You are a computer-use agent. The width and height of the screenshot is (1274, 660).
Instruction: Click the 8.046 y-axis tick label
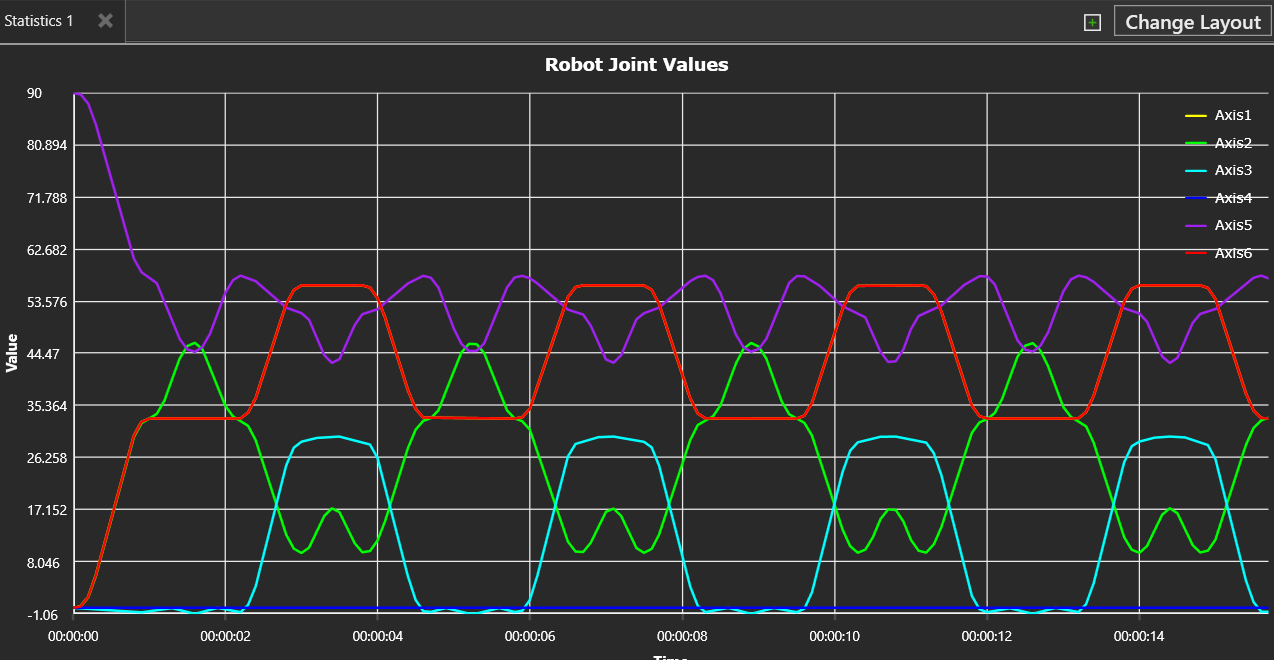[43, 562]
